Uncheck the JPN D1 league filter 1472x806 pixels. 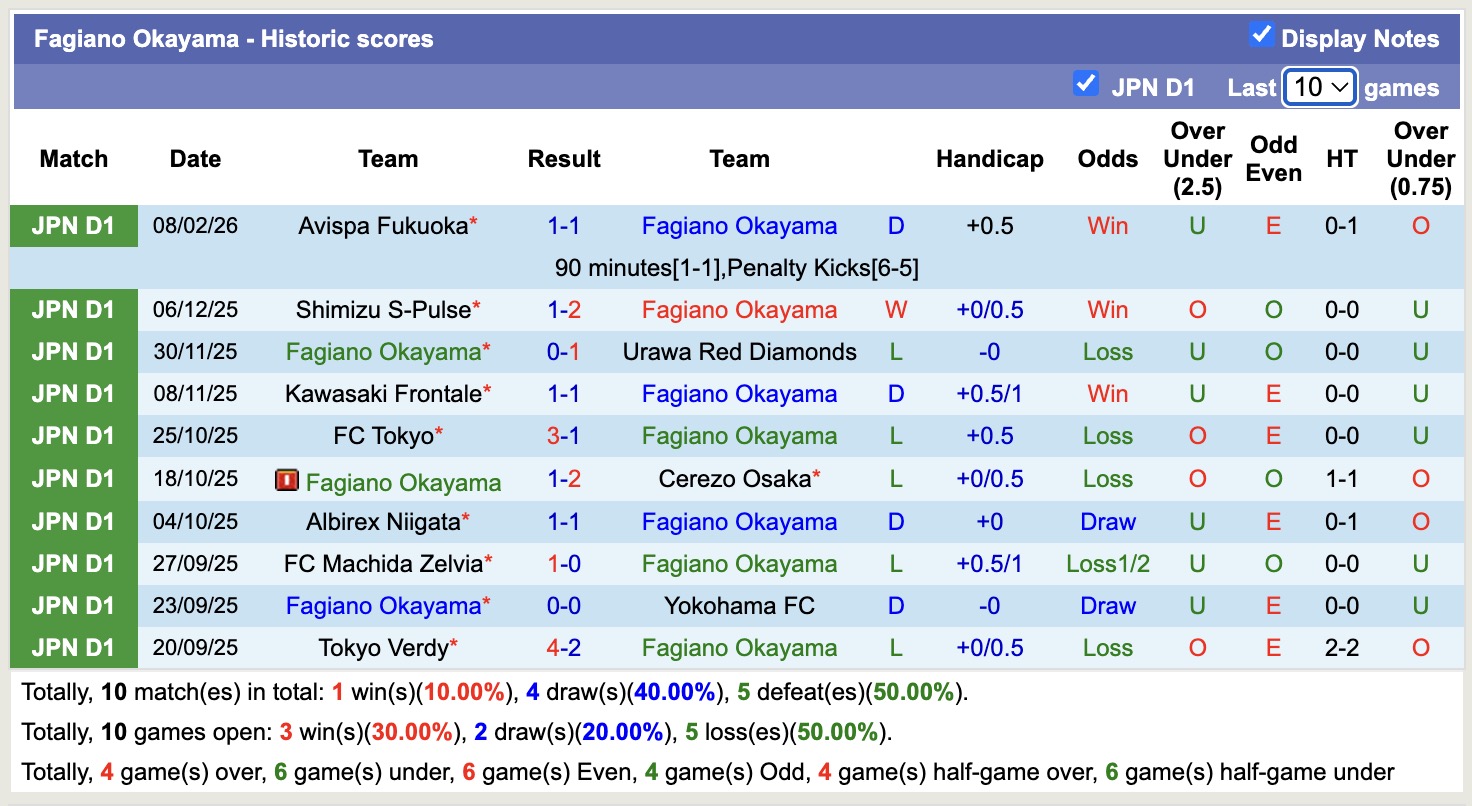1086,84
